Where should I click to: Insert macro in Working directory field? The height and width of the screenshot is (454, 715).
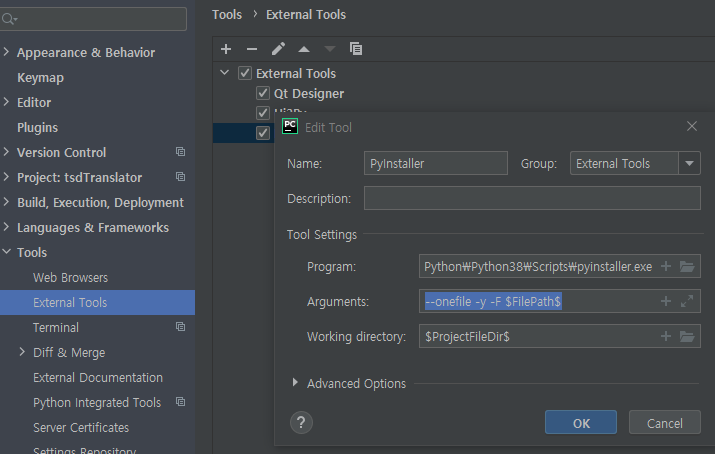[666, 336]
